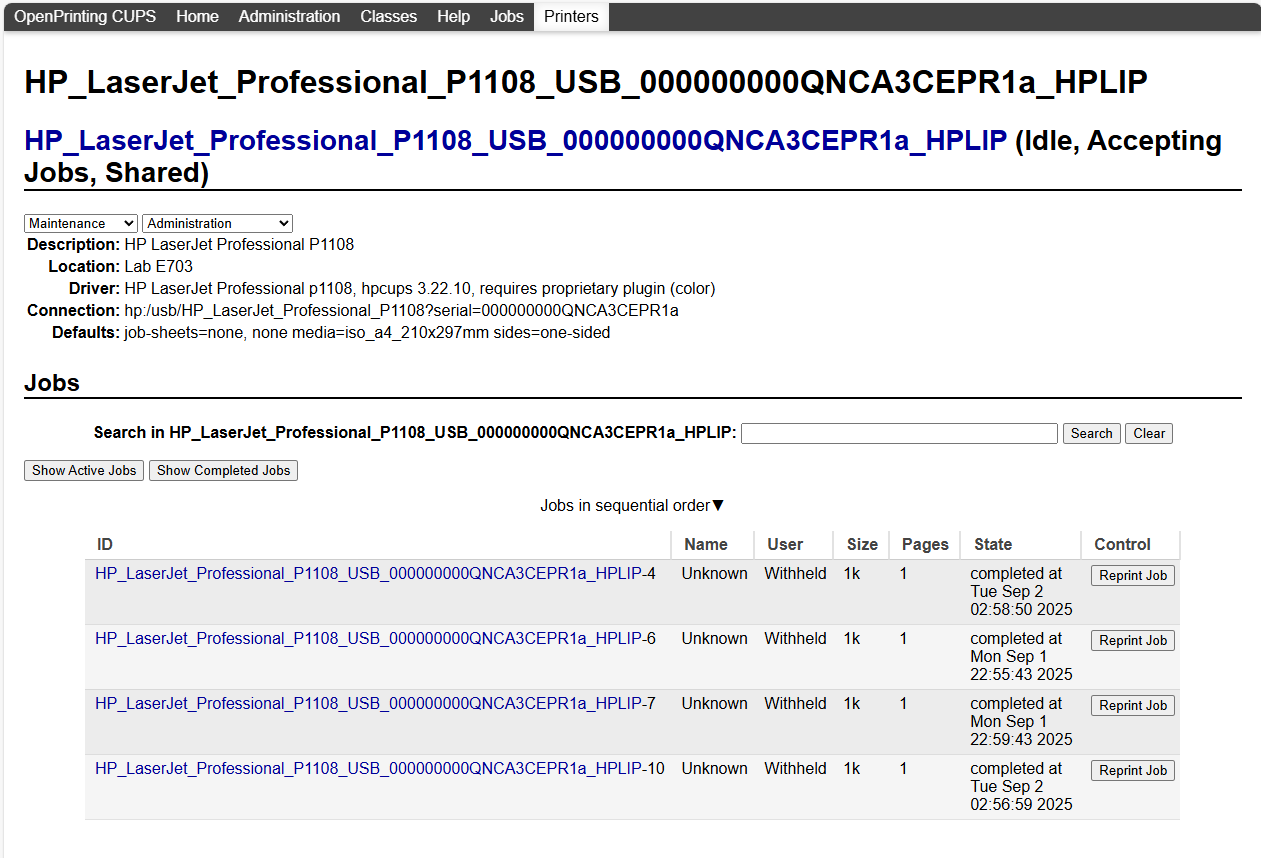
Task: Open the Administration dropdown below printer title
Action: (x=217, y=223)
